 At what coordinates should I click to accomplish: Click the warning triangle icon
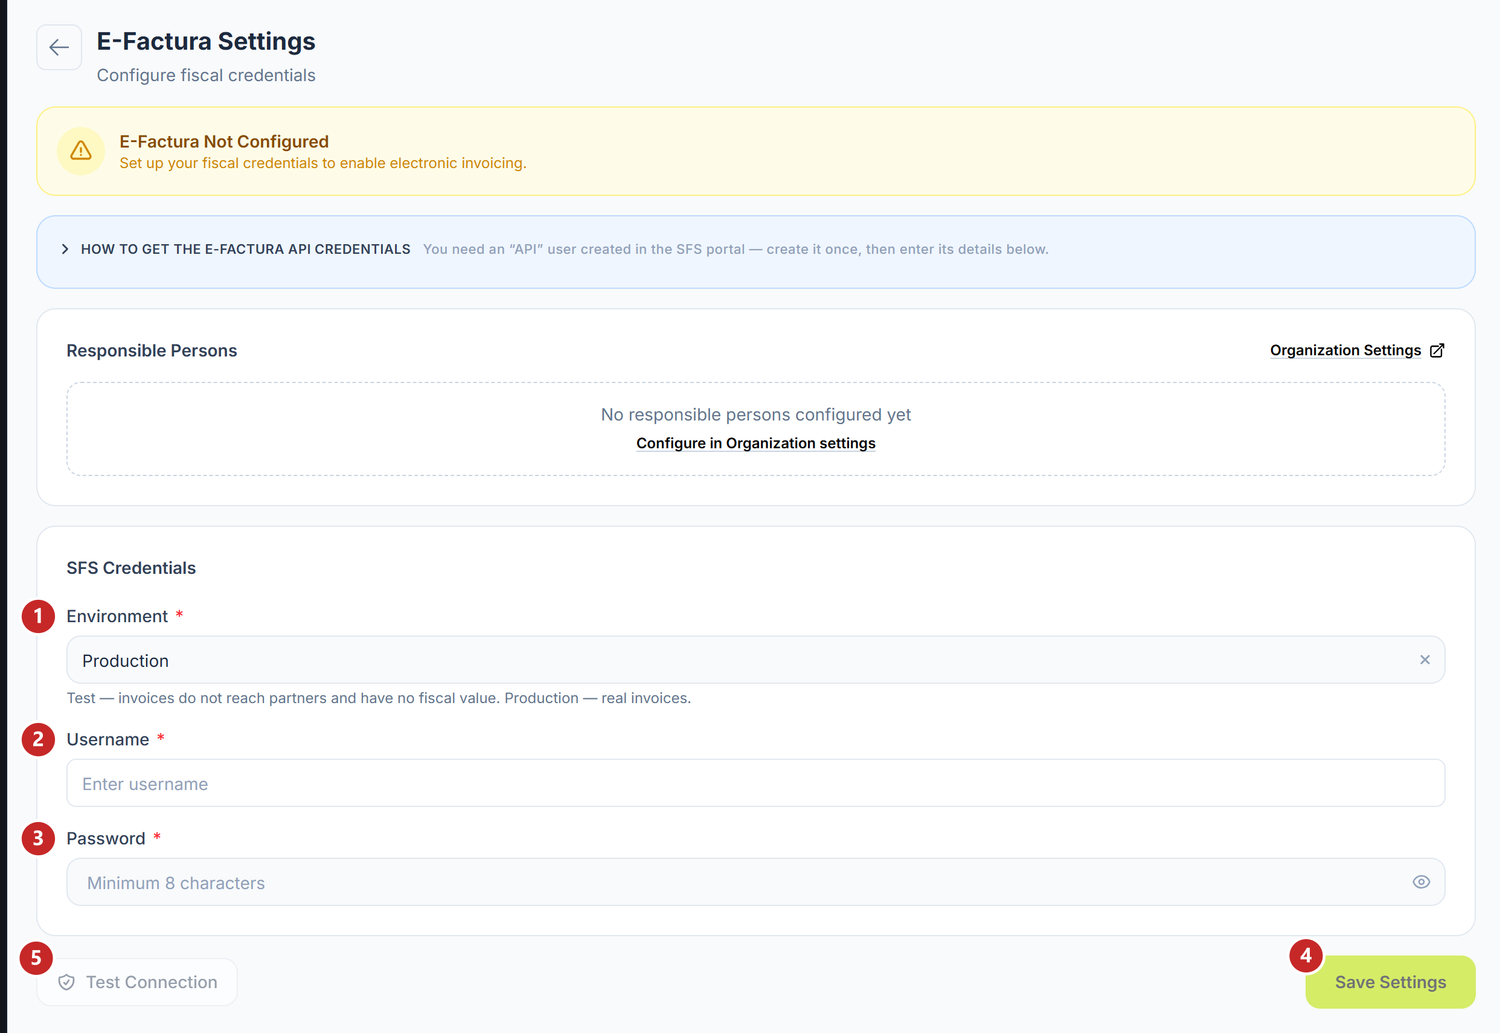coord(81,151)
